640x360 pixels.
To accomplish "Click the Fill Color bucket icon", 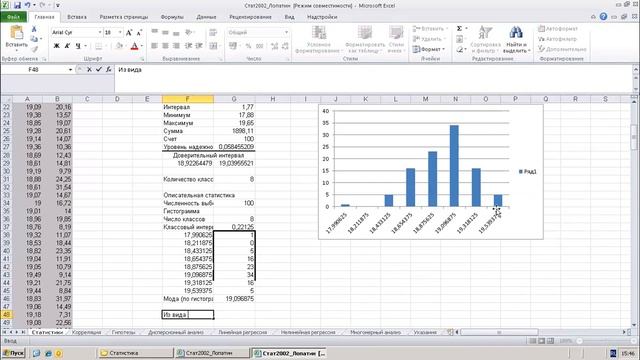I will 119,46.
